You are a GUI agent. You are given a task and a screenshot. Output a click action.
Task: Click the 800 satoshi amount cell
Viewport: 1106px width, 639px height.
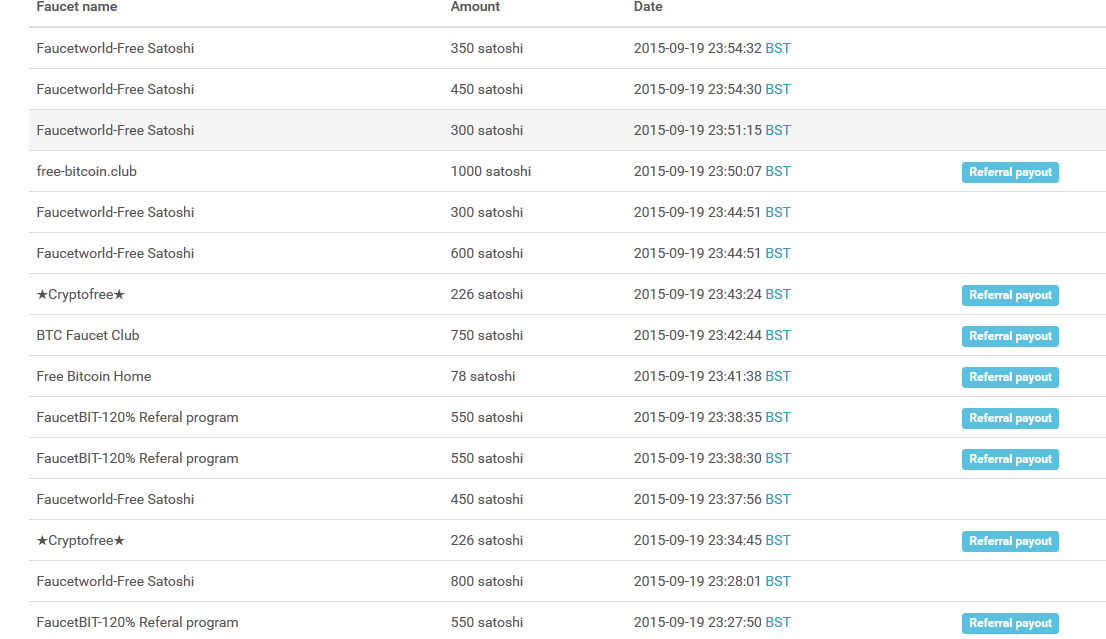[x=487, y=580]
